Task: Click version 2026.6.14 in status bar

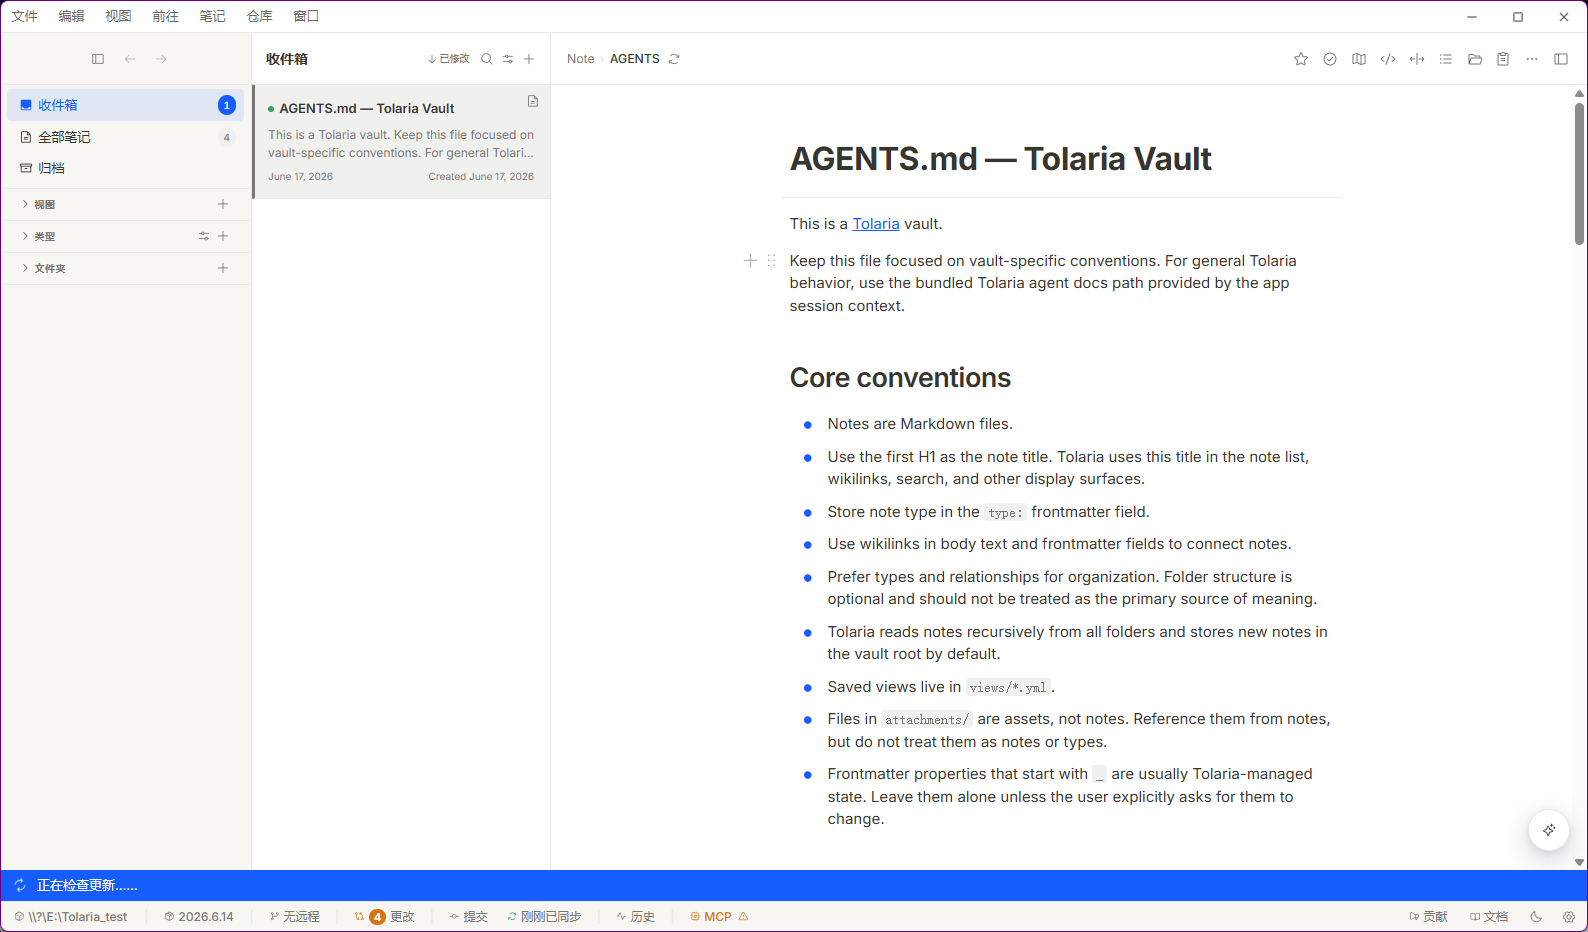Action: click(199, 917)
